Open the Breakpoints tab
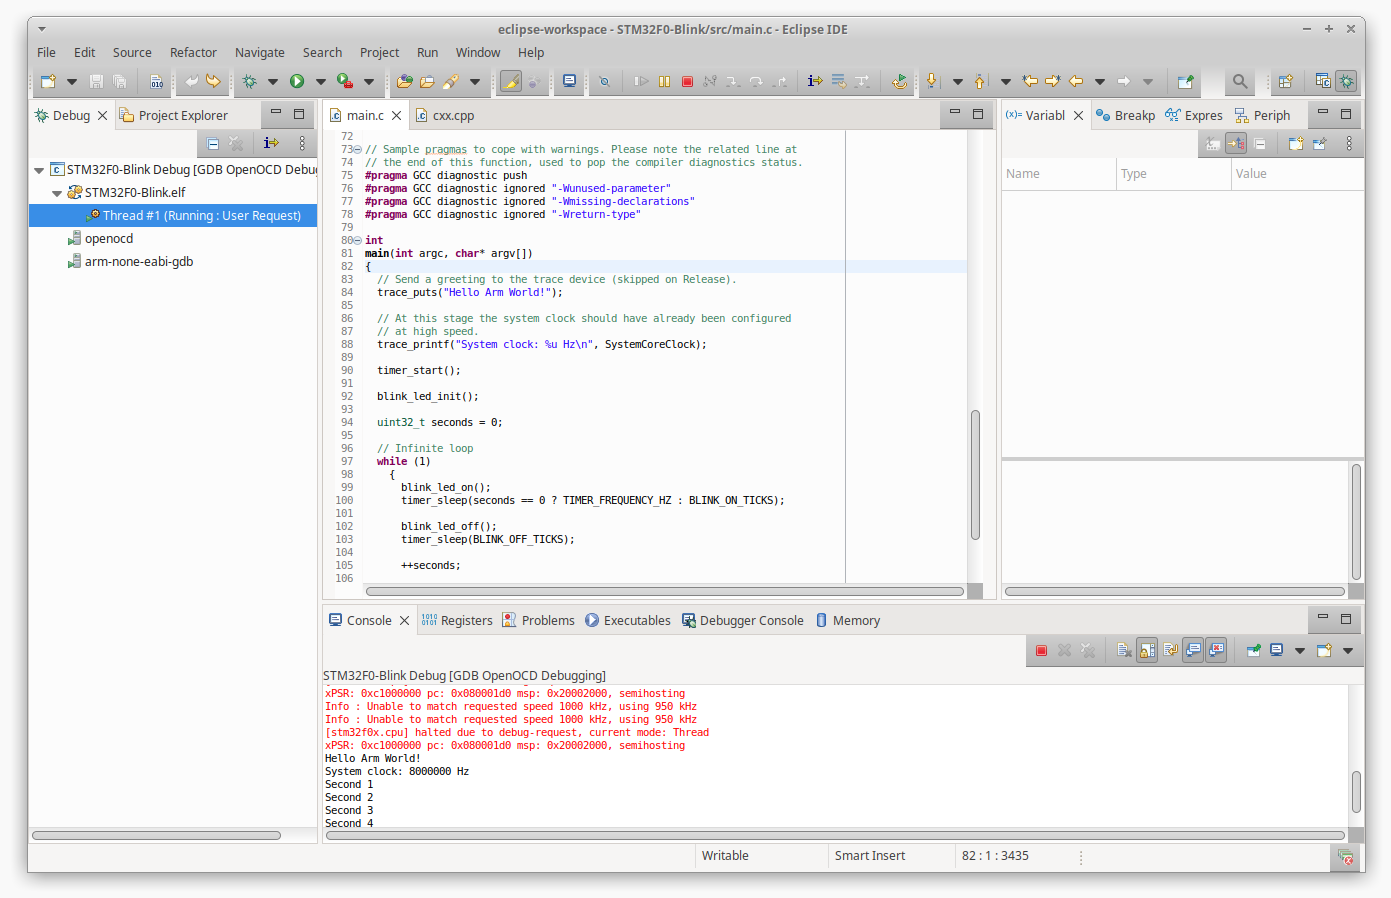The width and height of the screenshot is (1391, 898). pyautogui.click(x=1125, y=115)
